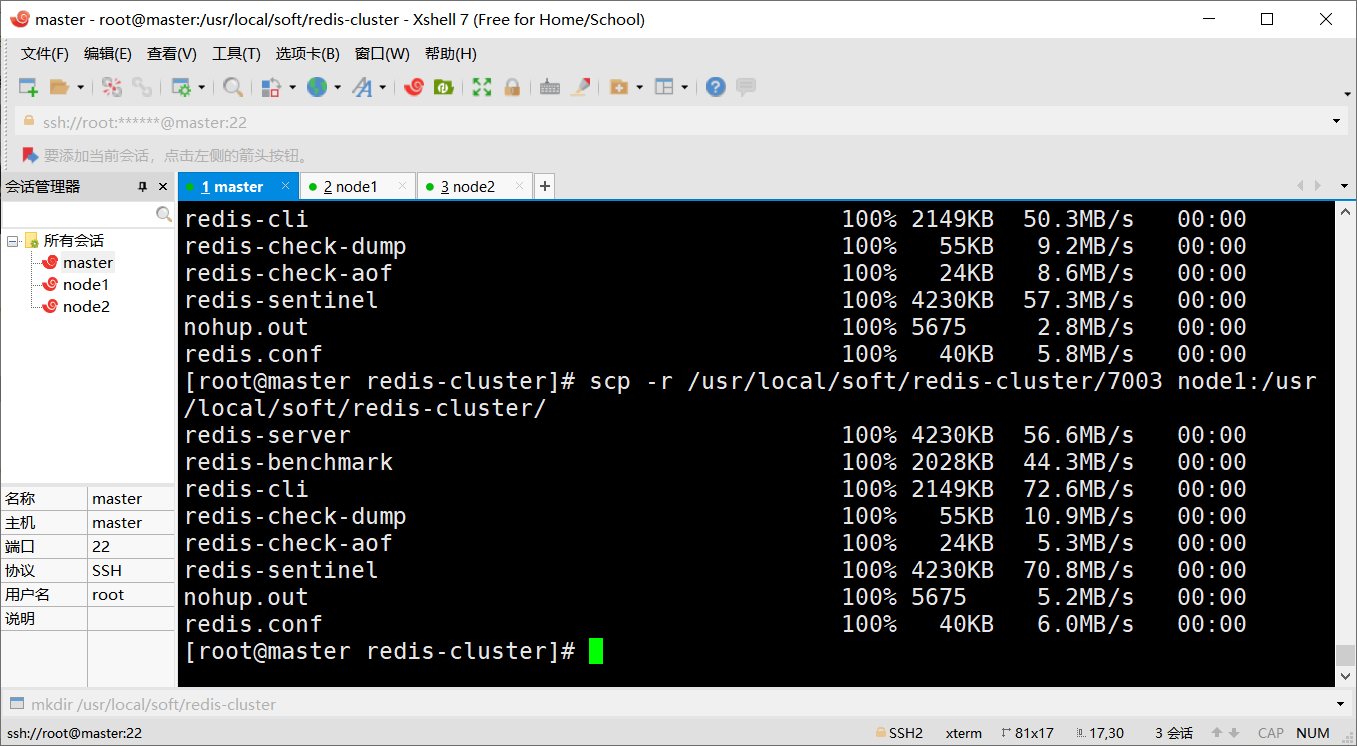
Task: Click the highlighter pen toolbar icon
Action: click(580, 88)
